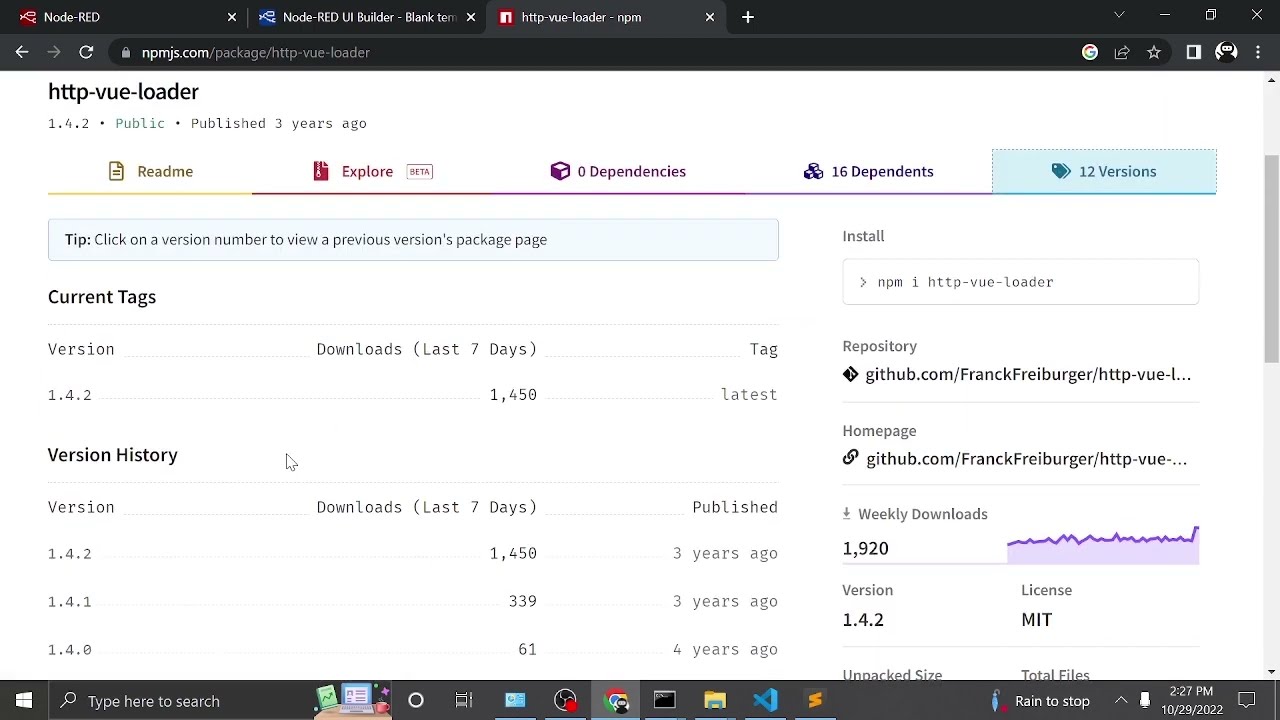Open the terminal app in taskbar

(x=665, y=700)
